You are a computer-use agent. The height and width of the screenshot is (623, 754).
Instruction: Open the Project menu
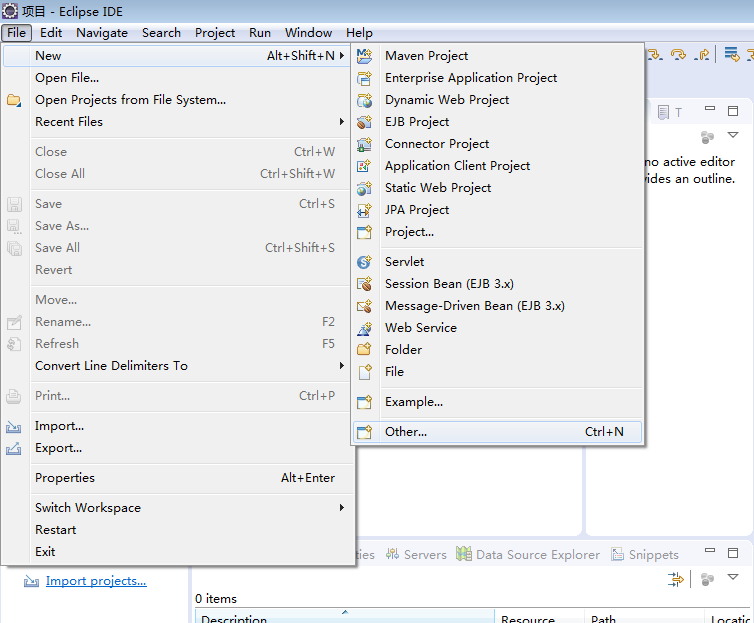215,33
